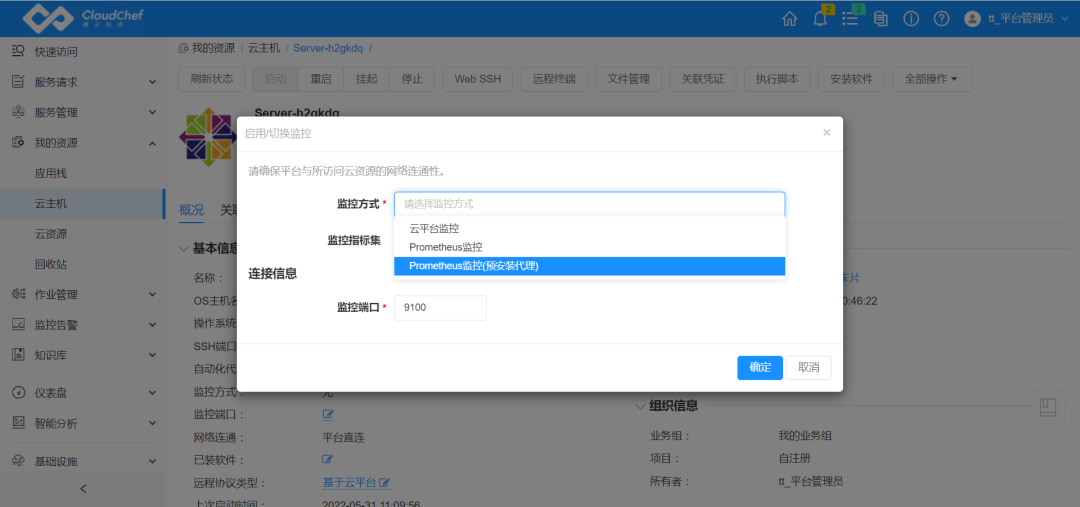Collapse the 我的资源 menu chevron
The width and height of the screenshot is (1080, 507).
tap(152, 143)
